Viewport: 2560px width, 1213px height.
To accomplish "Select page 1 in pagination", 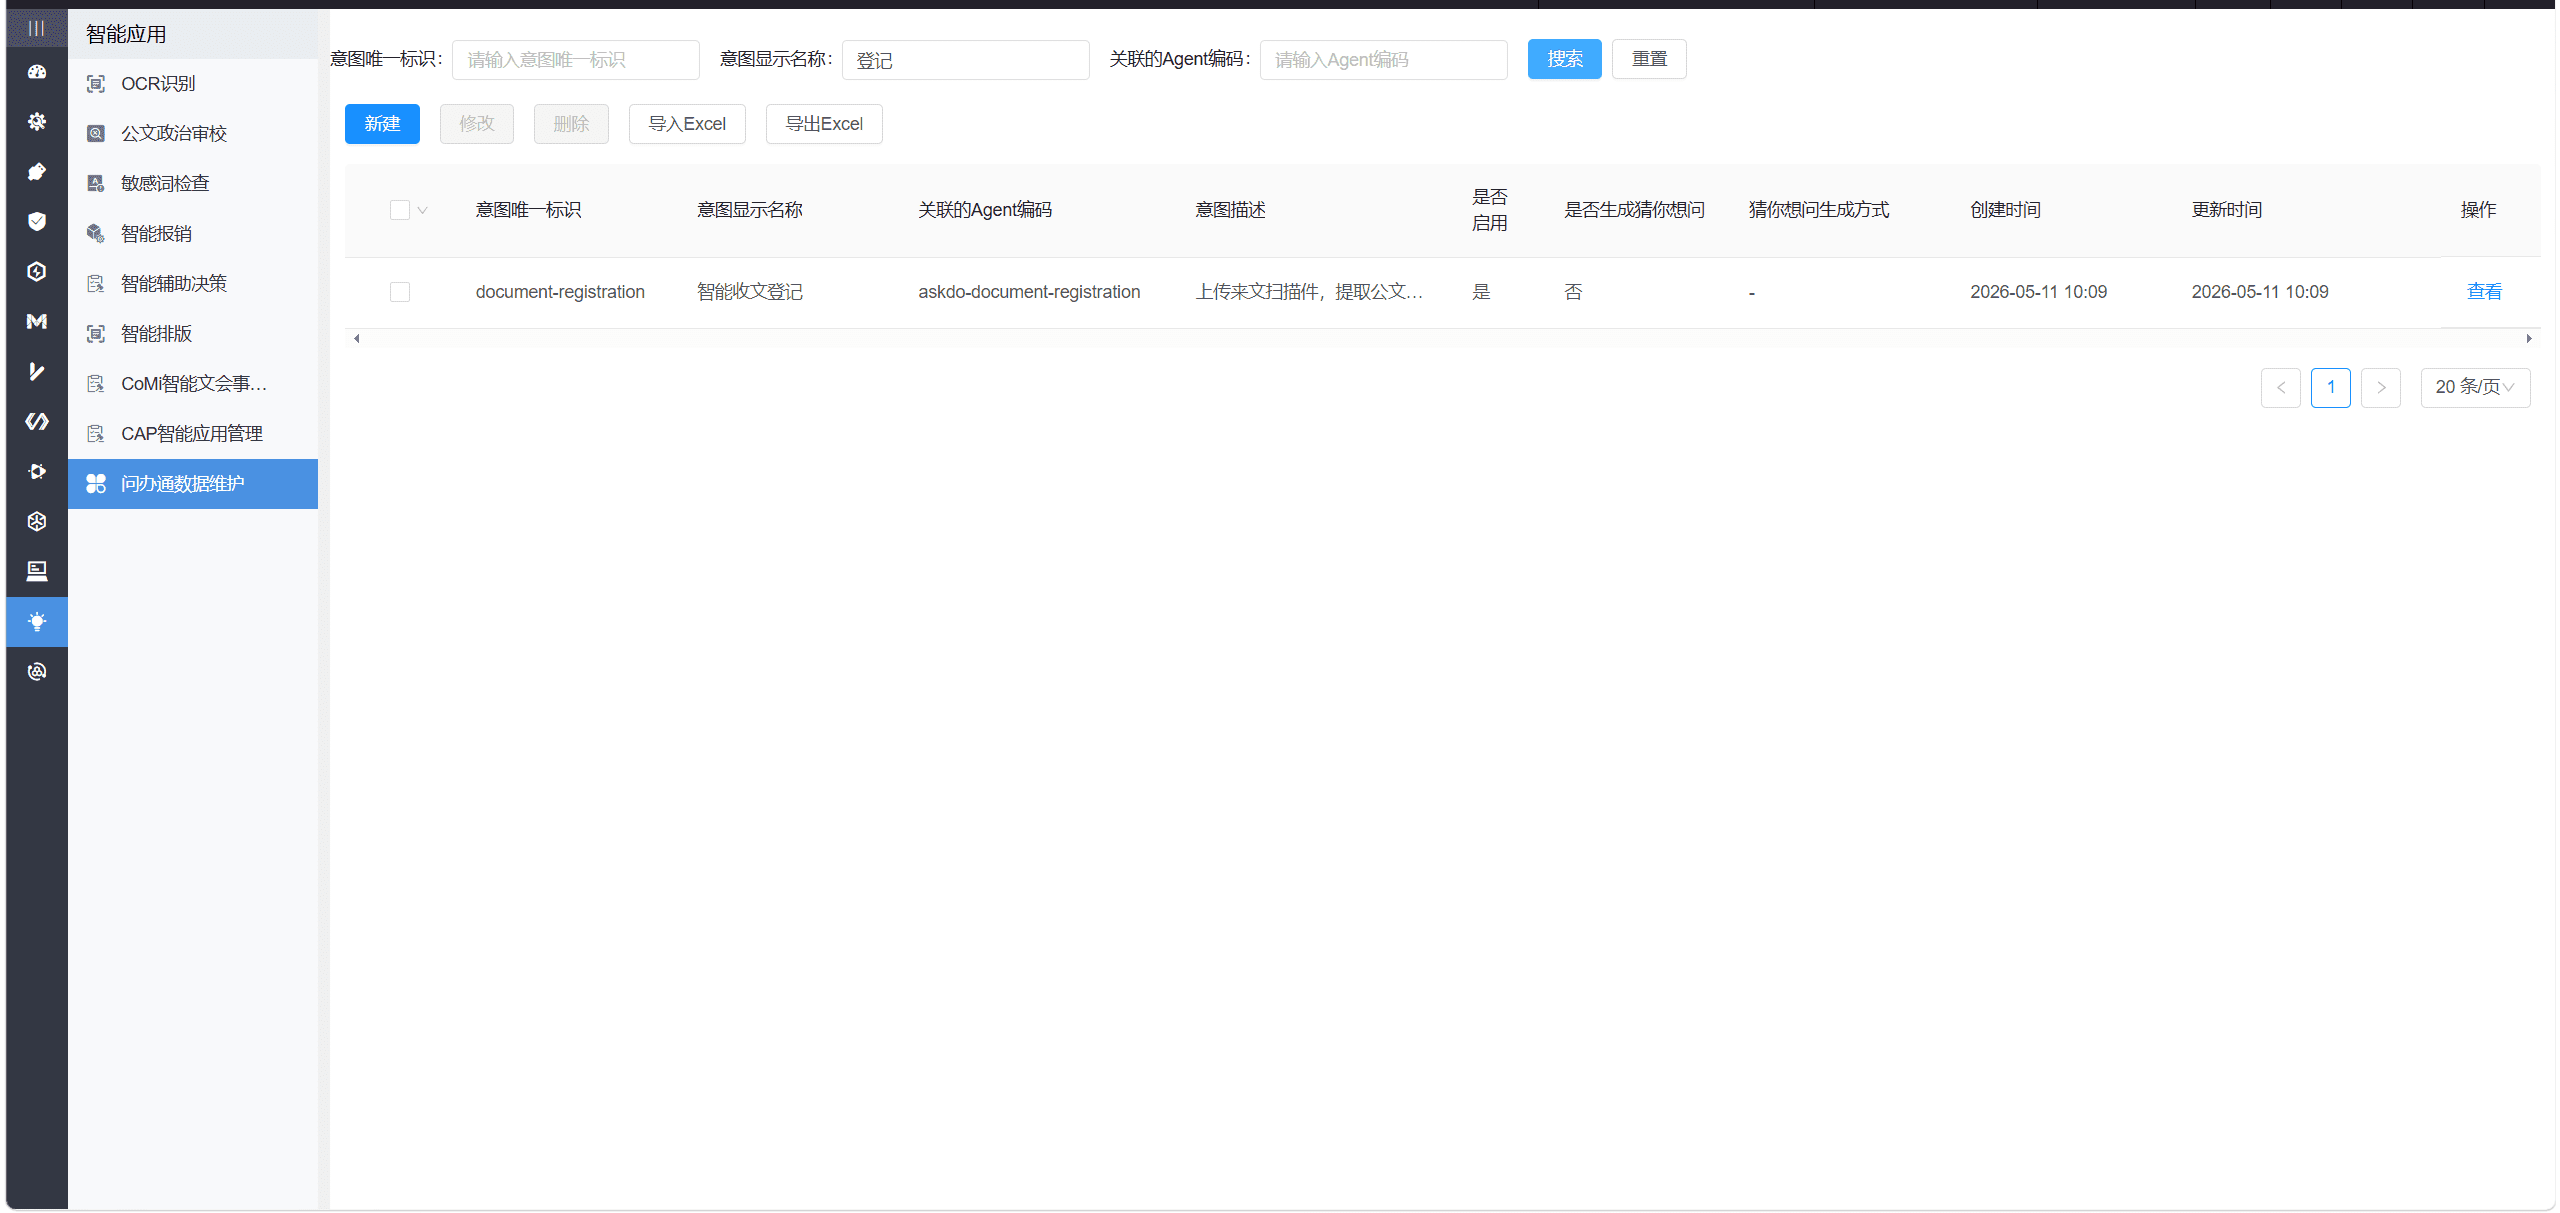I will [2330, 387].
